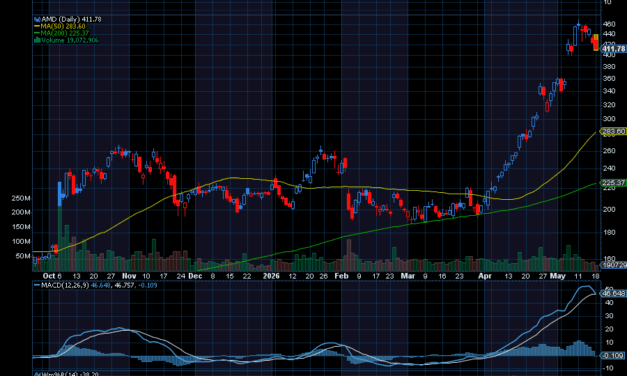
Task: Click the -0.109 histogram value tag
Action: (613, 356)
